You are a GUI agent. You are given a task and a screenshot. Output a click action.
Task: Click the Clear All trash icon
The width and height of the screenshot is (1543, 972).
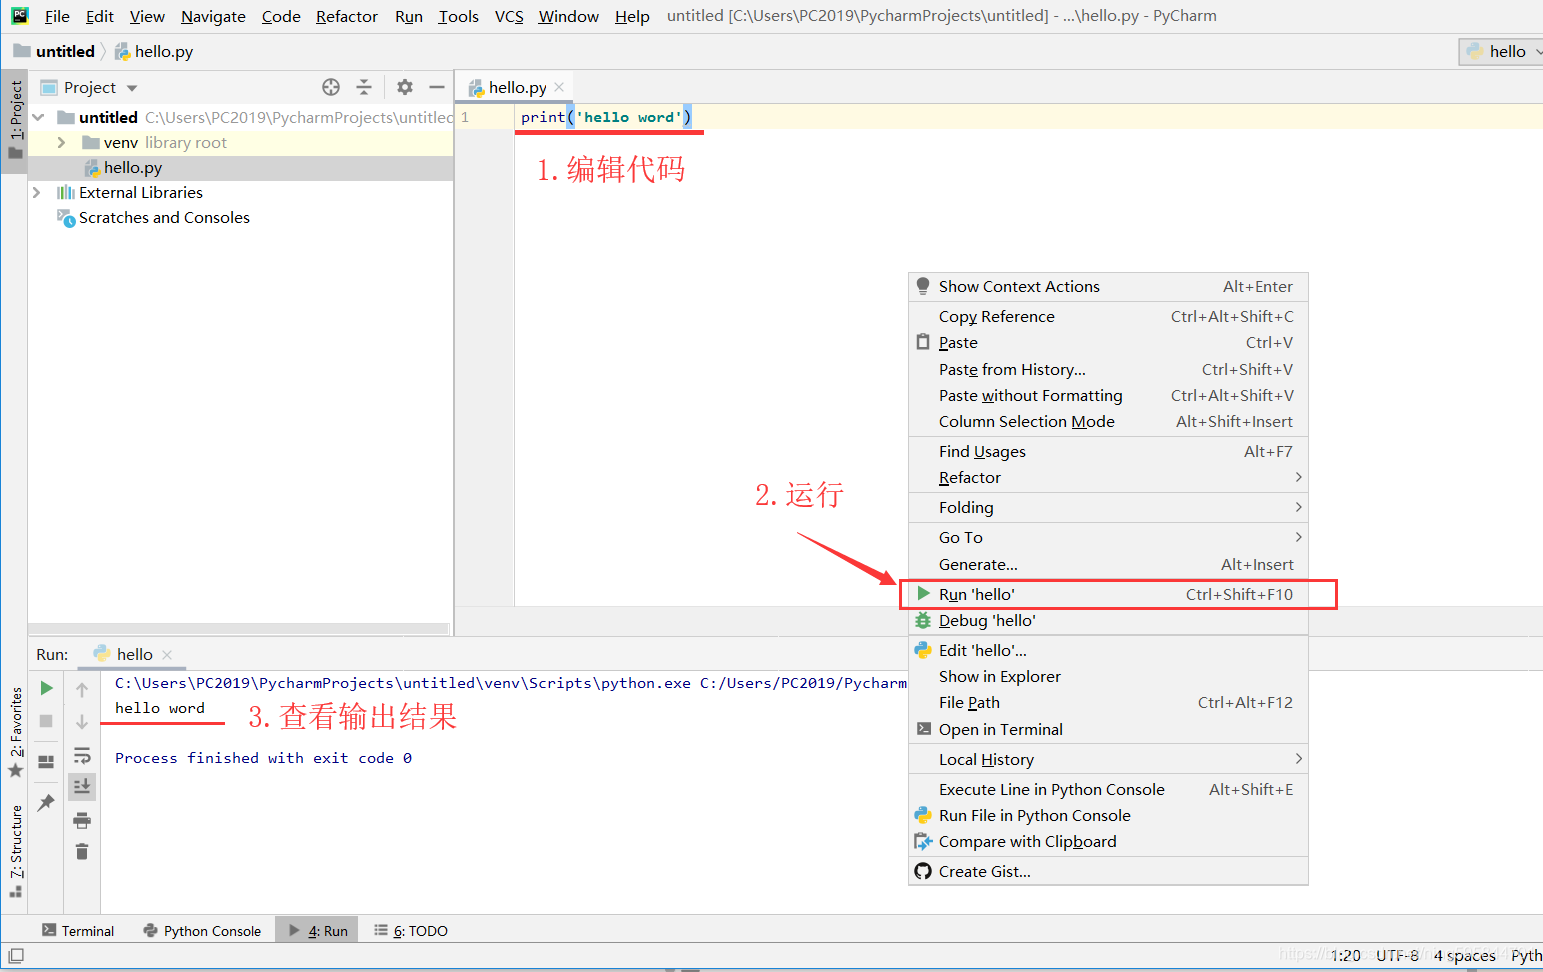click(82, 852)
